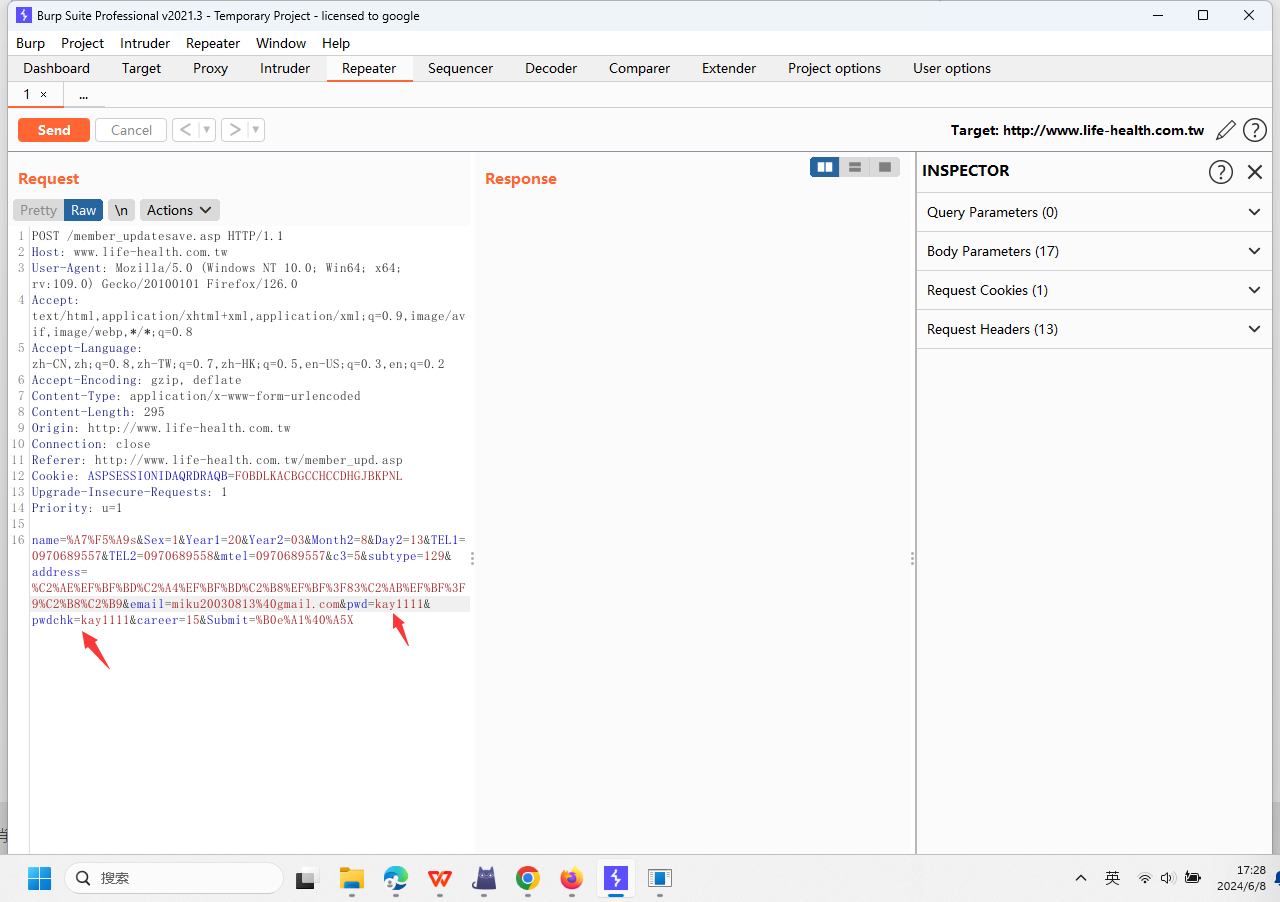Switch to the Extender tab
Screen dimensions: 1280x902
[729, 68]
